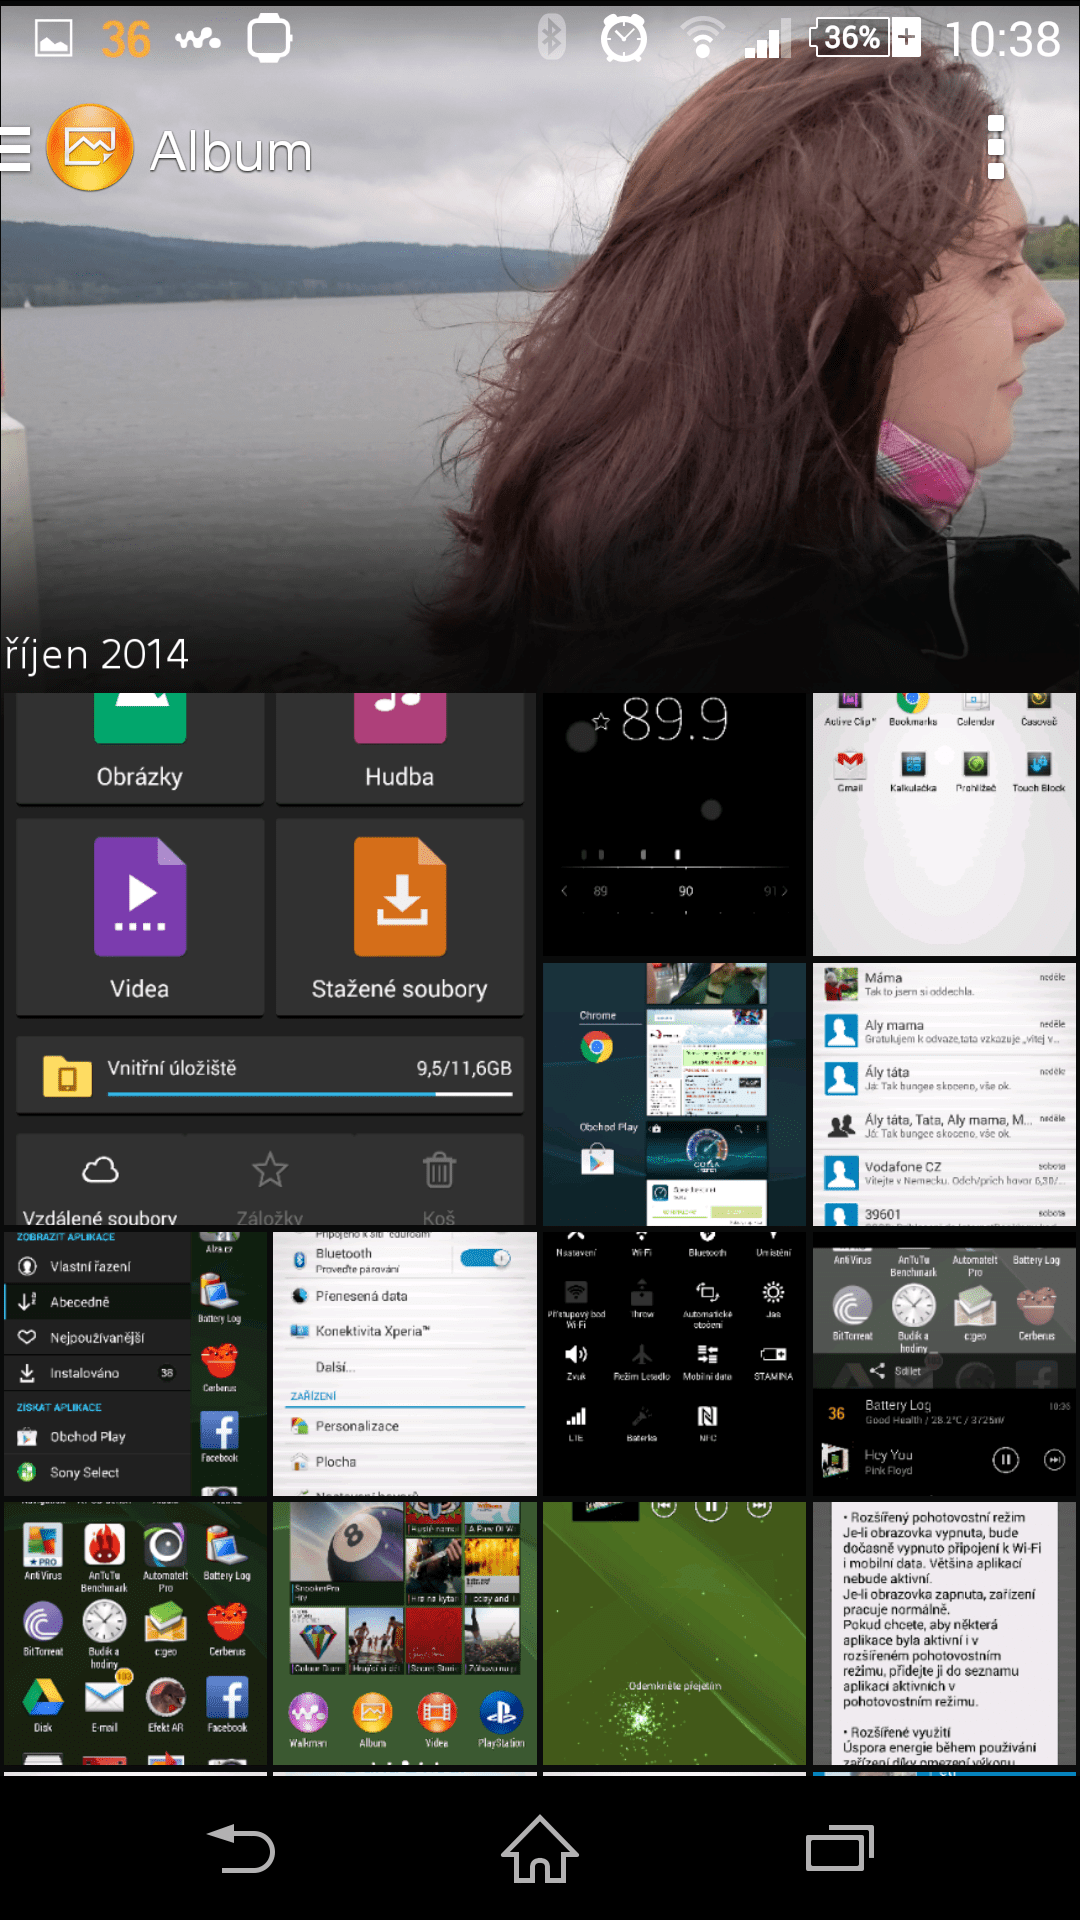Open the Chrome and Obchod Play recents screenshot
Screen dimensions: 1080x1920
tap(674, 1095)
